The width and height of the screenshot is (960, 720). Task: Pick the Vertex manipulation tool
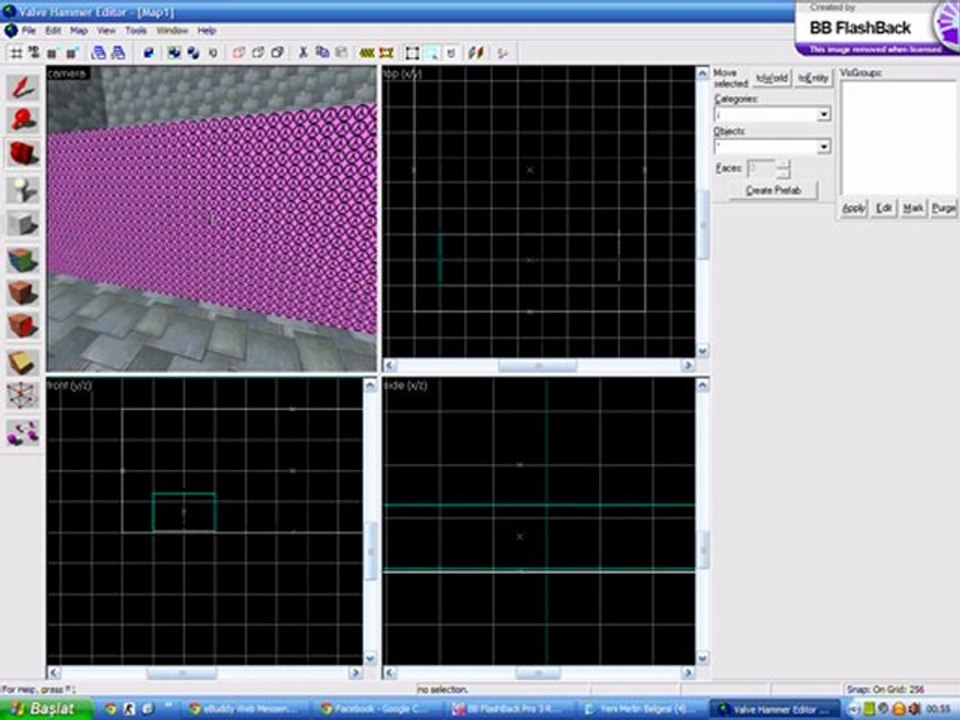click(23, 396)
